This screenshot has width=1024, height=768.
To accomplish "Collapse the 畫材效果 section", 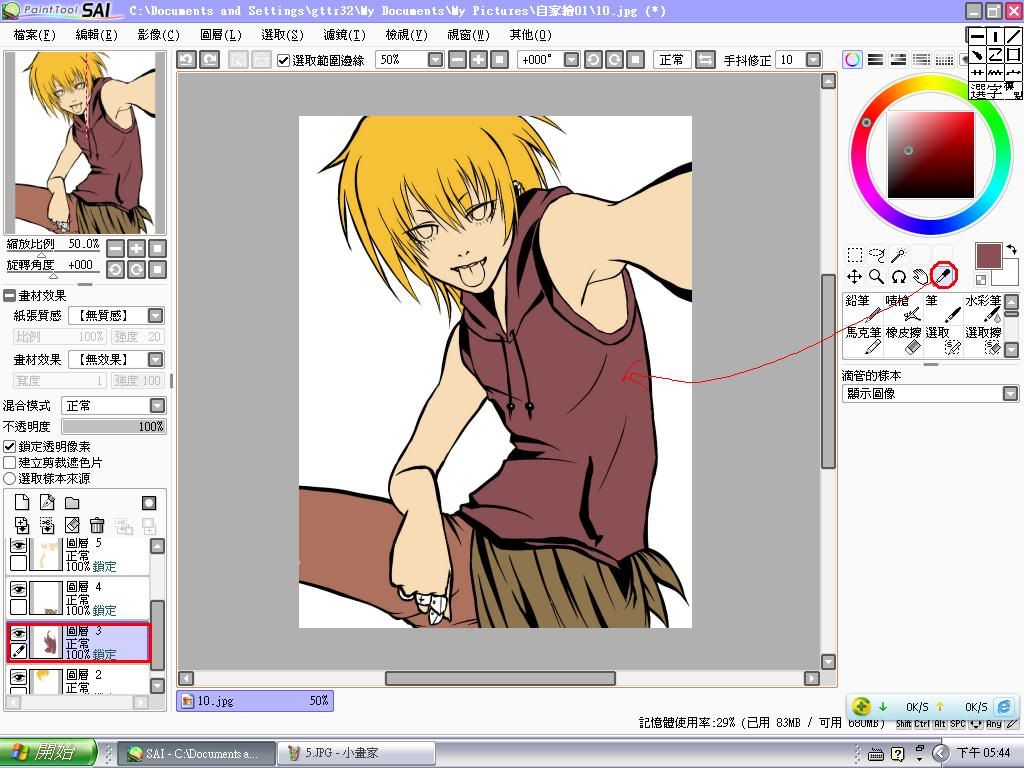I will click(x=10, y=296).
